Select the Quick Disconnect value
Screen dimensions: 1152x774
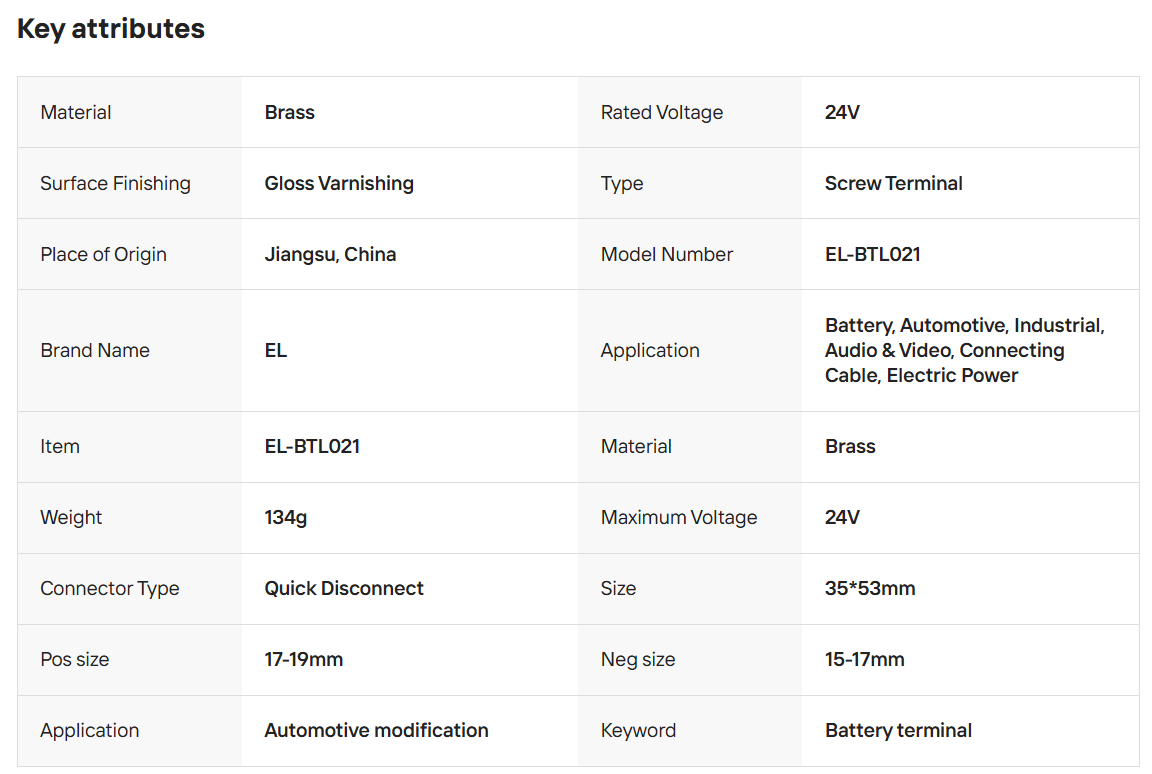(344, 588)
